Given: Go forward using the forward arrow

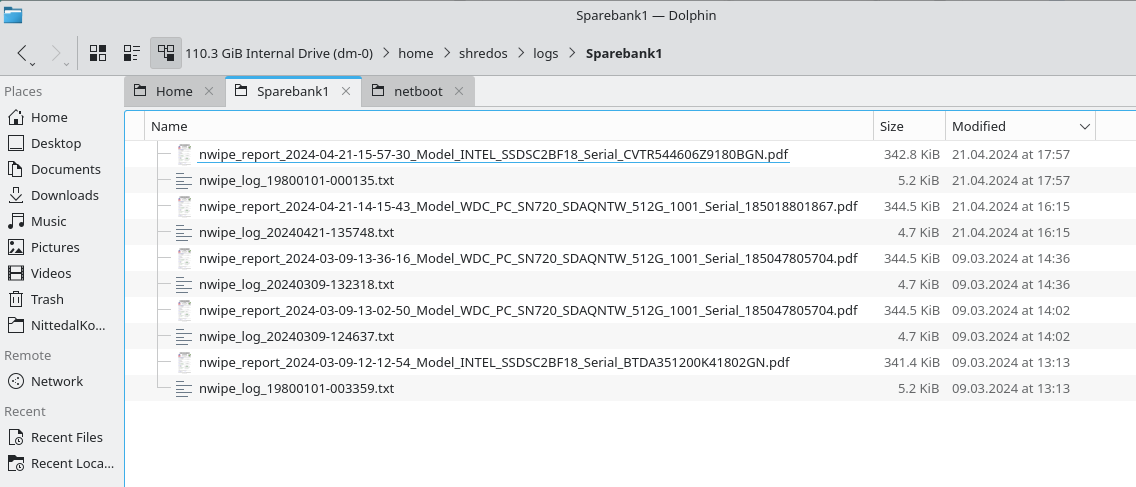Looking at the screenshot, I should pyautogui.click(x=56, y=53).
